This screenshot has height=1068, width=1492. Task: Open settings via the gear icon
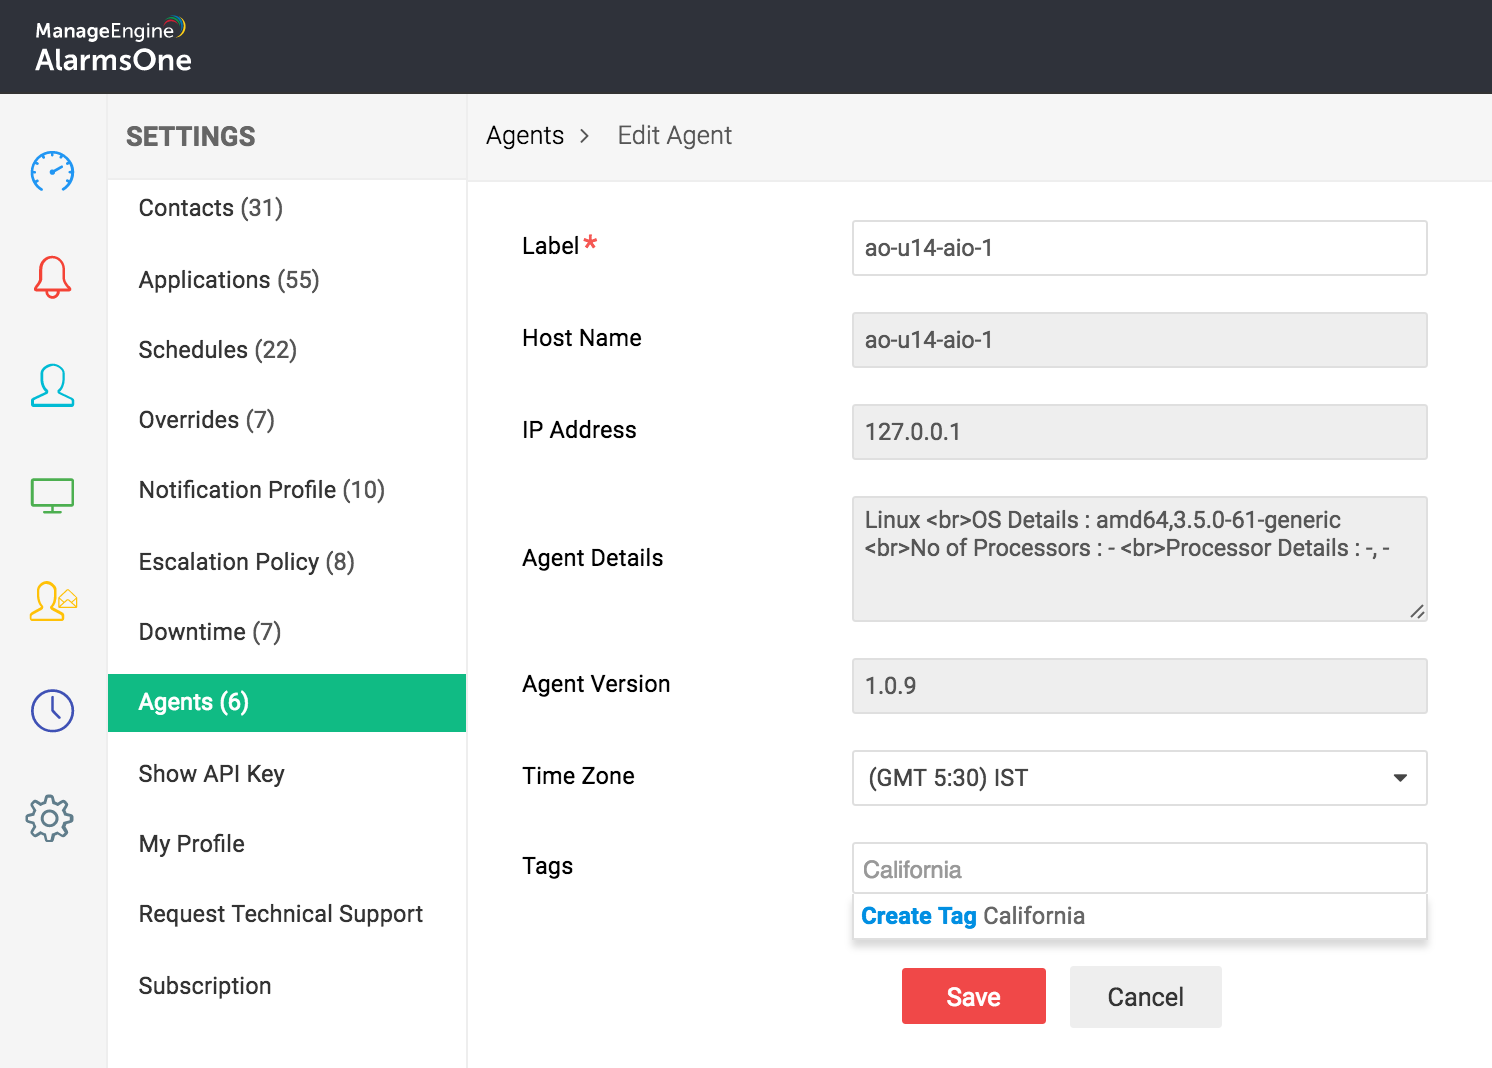click(x=50, y=819)
